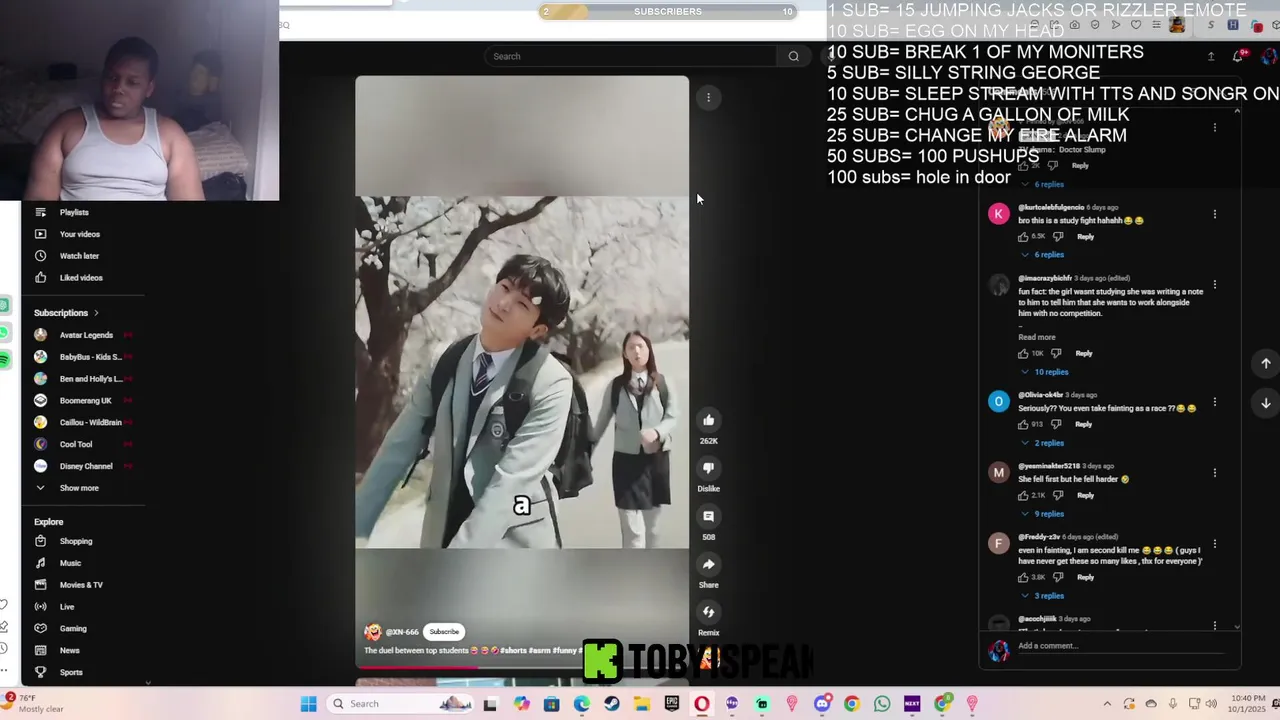Click the Dislike icon on the Short
Screen dimensions: 1280x720
point(708,468)
